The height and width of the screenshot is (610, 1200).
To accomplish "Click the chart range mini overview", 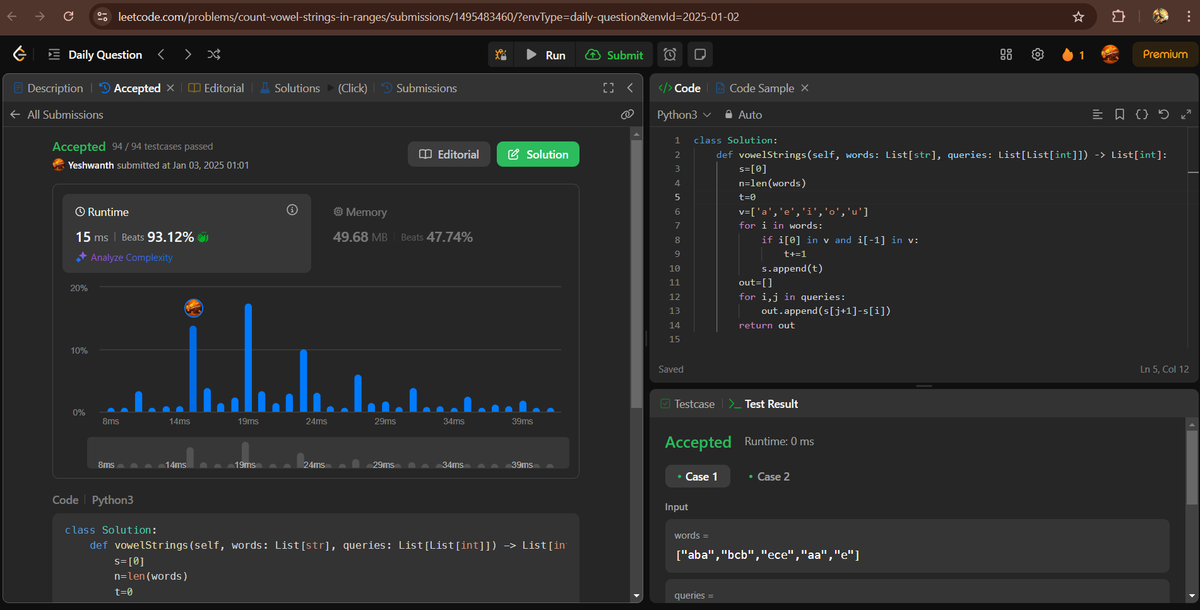I will tap(328, 454).
